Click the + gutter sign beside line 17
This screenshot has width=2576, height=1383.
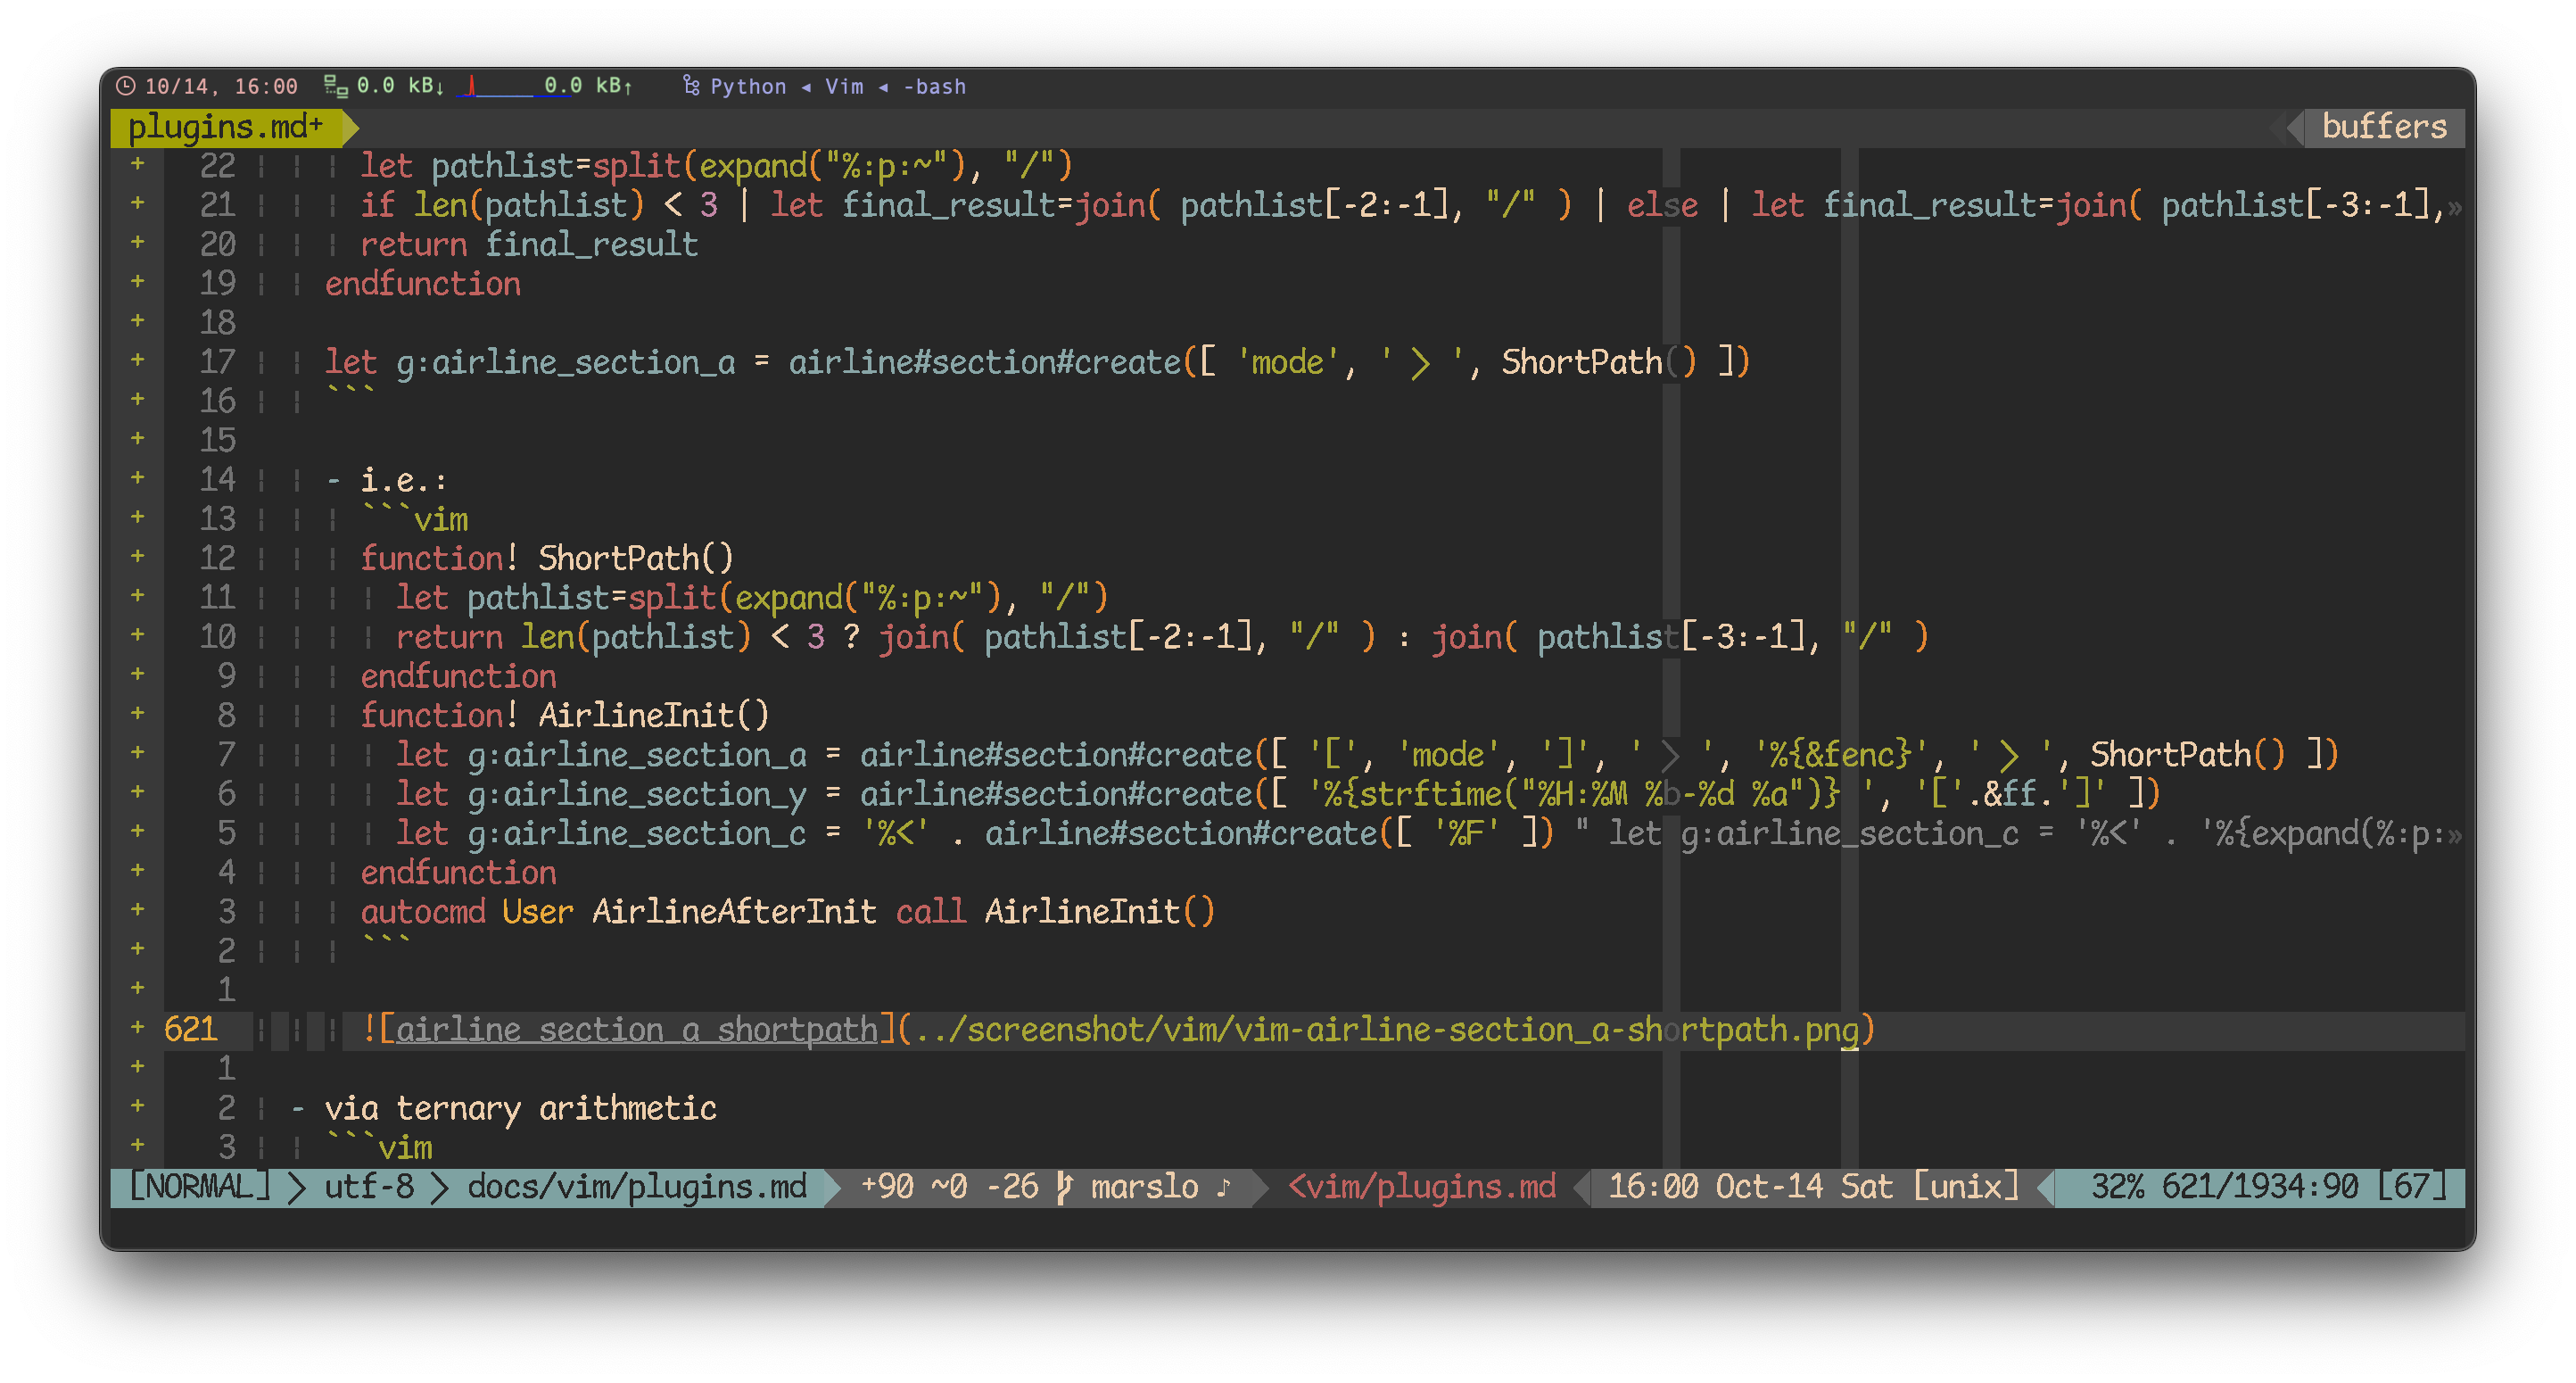pos(137,359)
